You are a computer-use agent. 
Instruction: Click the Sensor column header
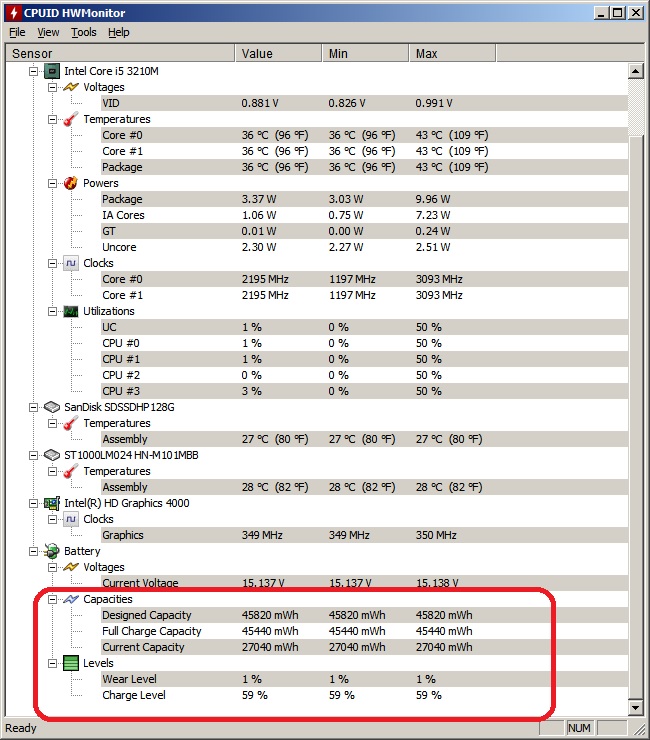pos(120,53)
